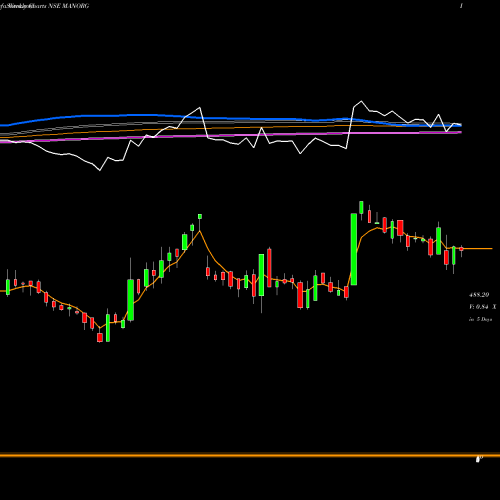Screen dimensions: 500x500
Task: Click the 'in 5 Days' label
Action: click(x=480, y=319)
